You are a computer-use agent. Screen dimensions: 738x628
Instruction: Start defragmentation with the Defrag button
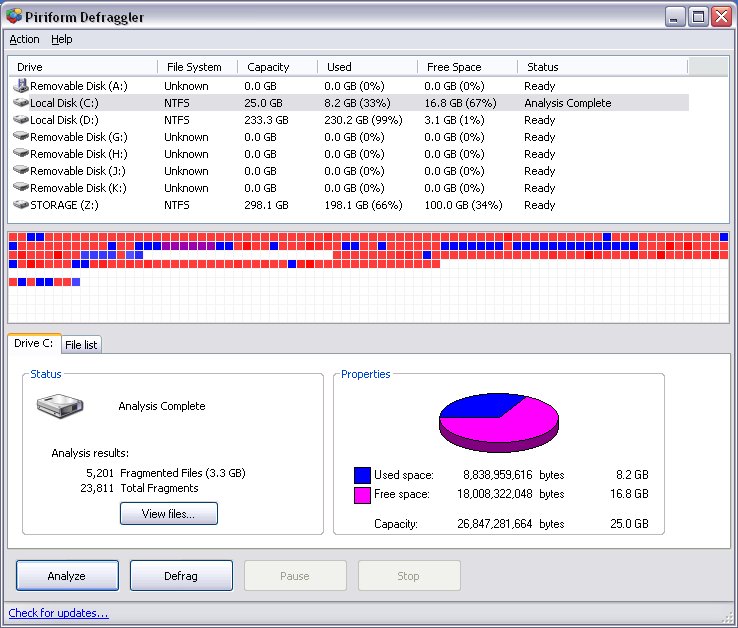181,576
